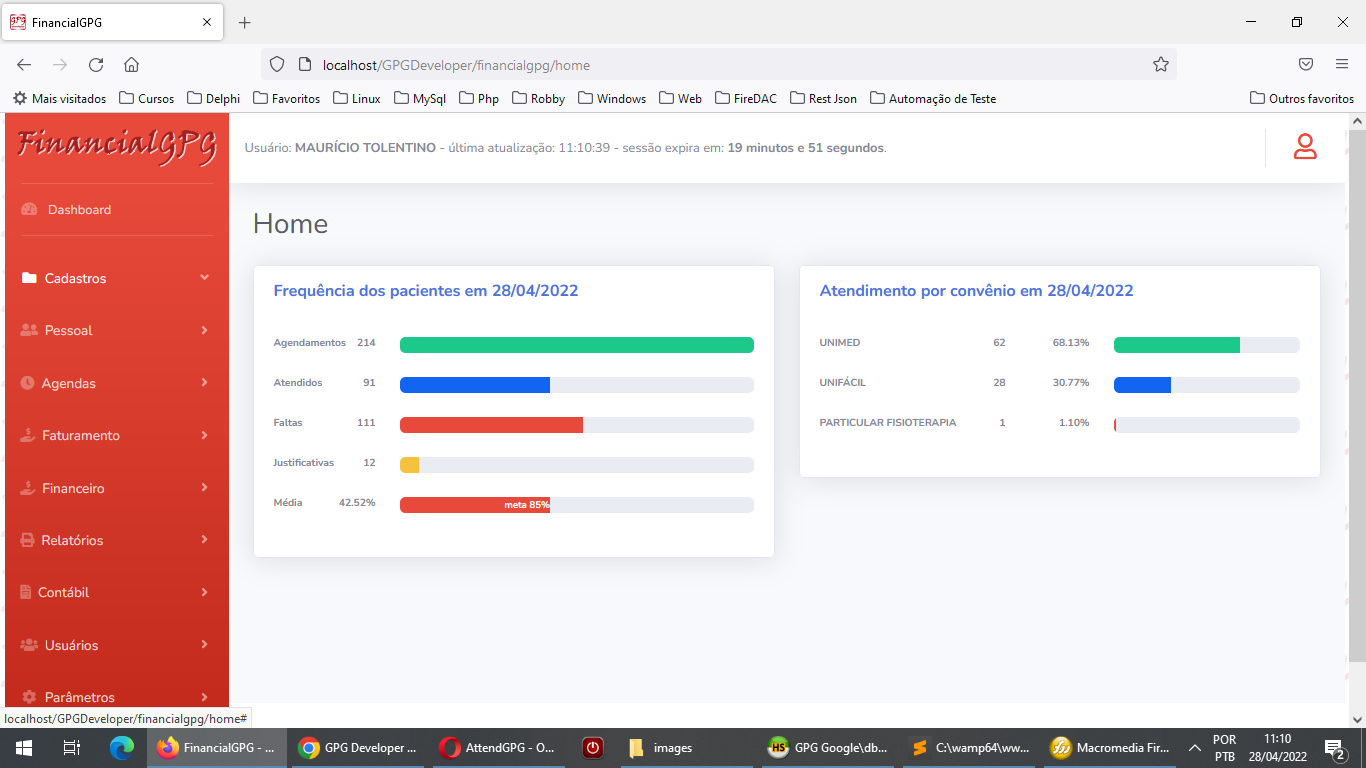Image resolution: width=1366 pixels, height=768 pixels.
Task: Click the Agendas clock icon
Action: (x=28, y=384)
